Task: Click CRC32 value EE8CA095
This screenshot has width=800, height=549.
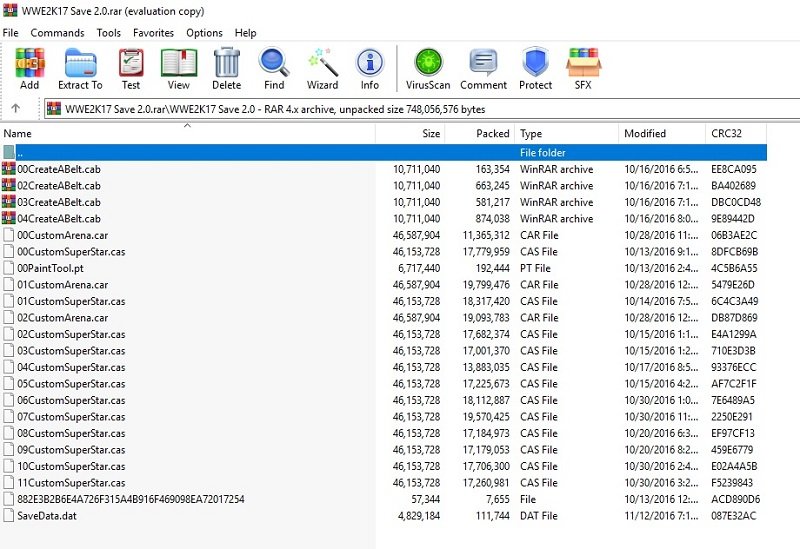Action: pyautogui.click(x=734, y=169)
